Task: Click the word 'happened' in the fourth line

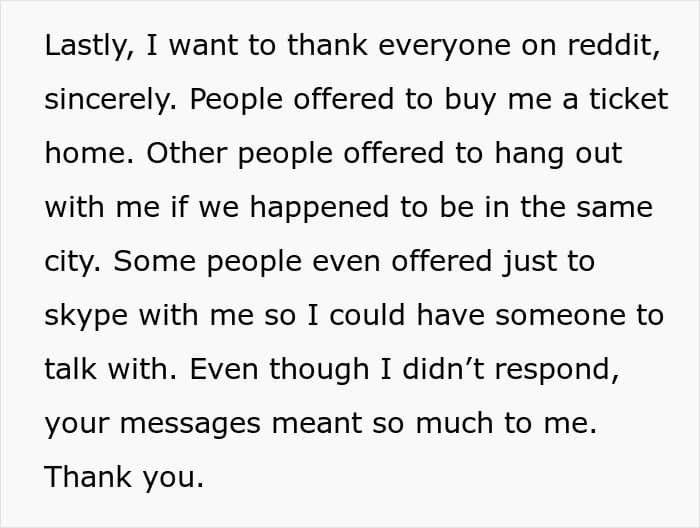Action: (319, 208)
